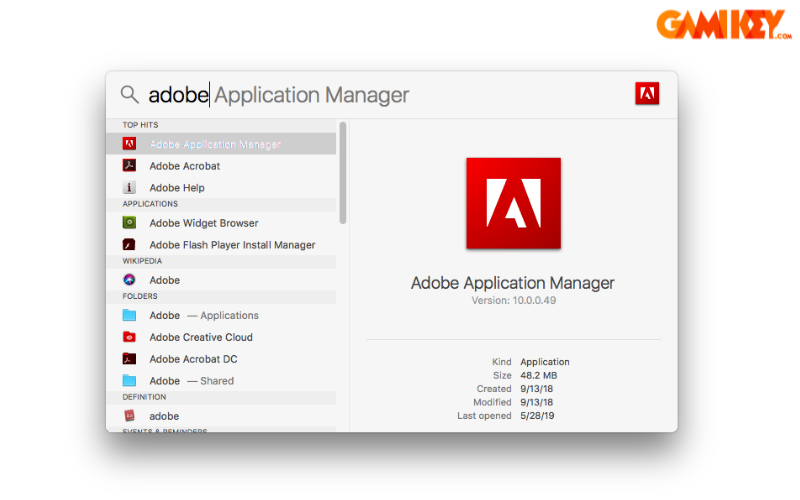Click the Adobe — Shared folder icon

[x=129, y=381]
